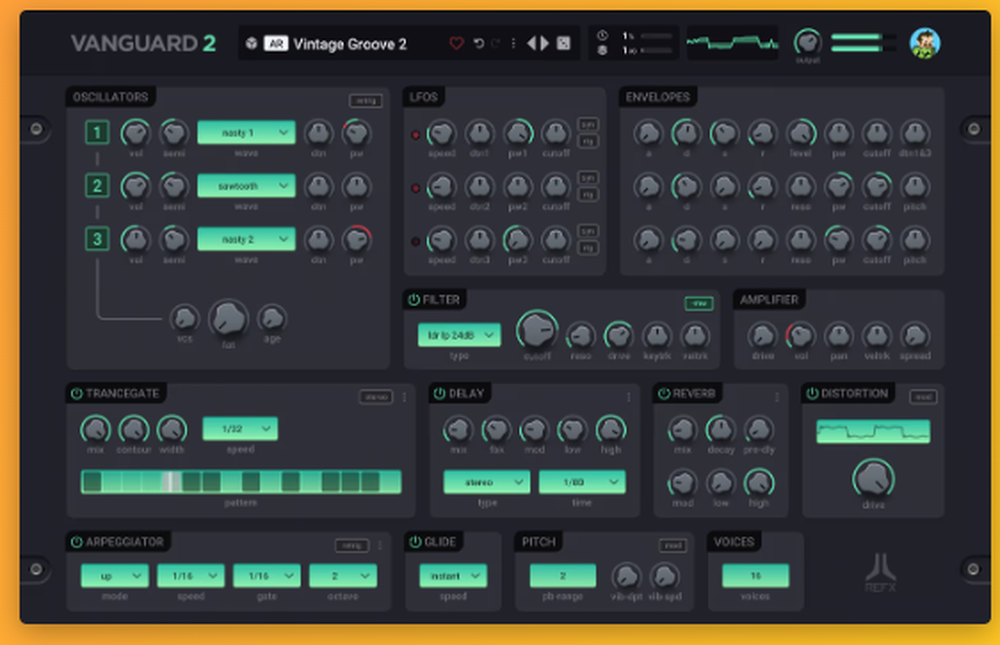1000x645 pixels.
Task: Click the pb range value field showing 2
Action: coord(562,575)
